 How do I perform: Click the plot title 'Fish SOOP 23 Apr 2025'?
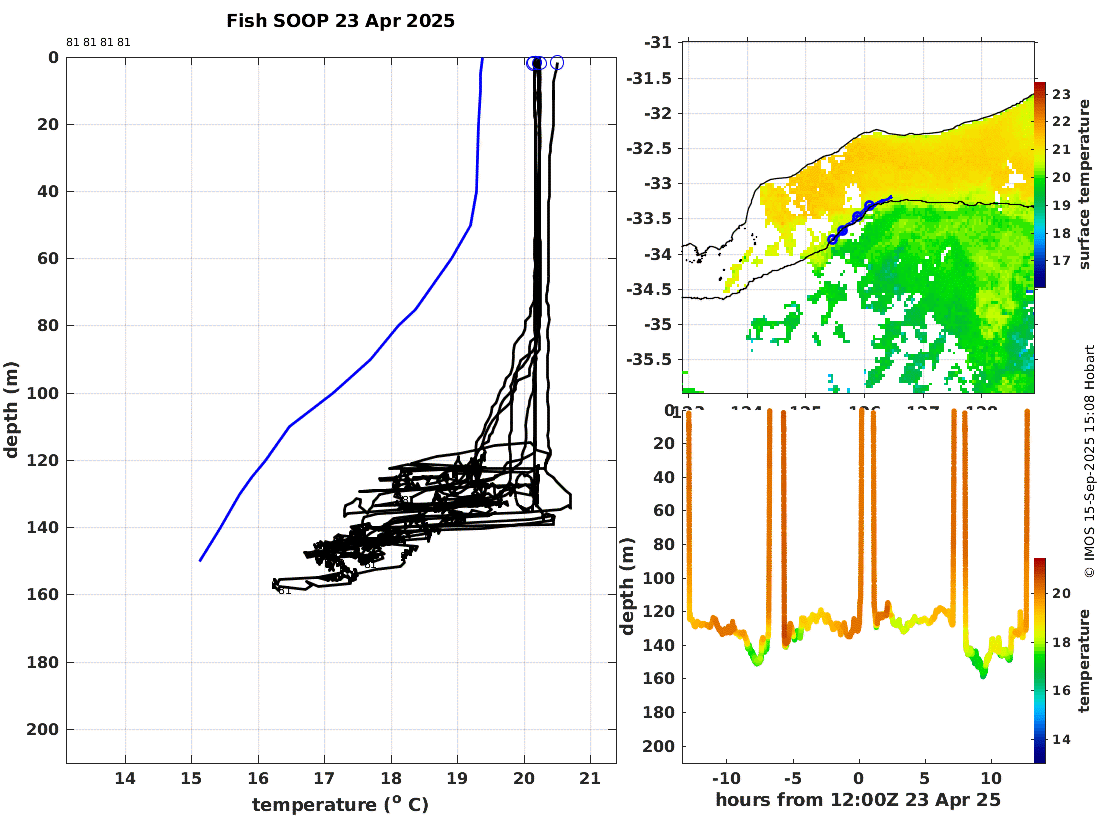point(340,21)
